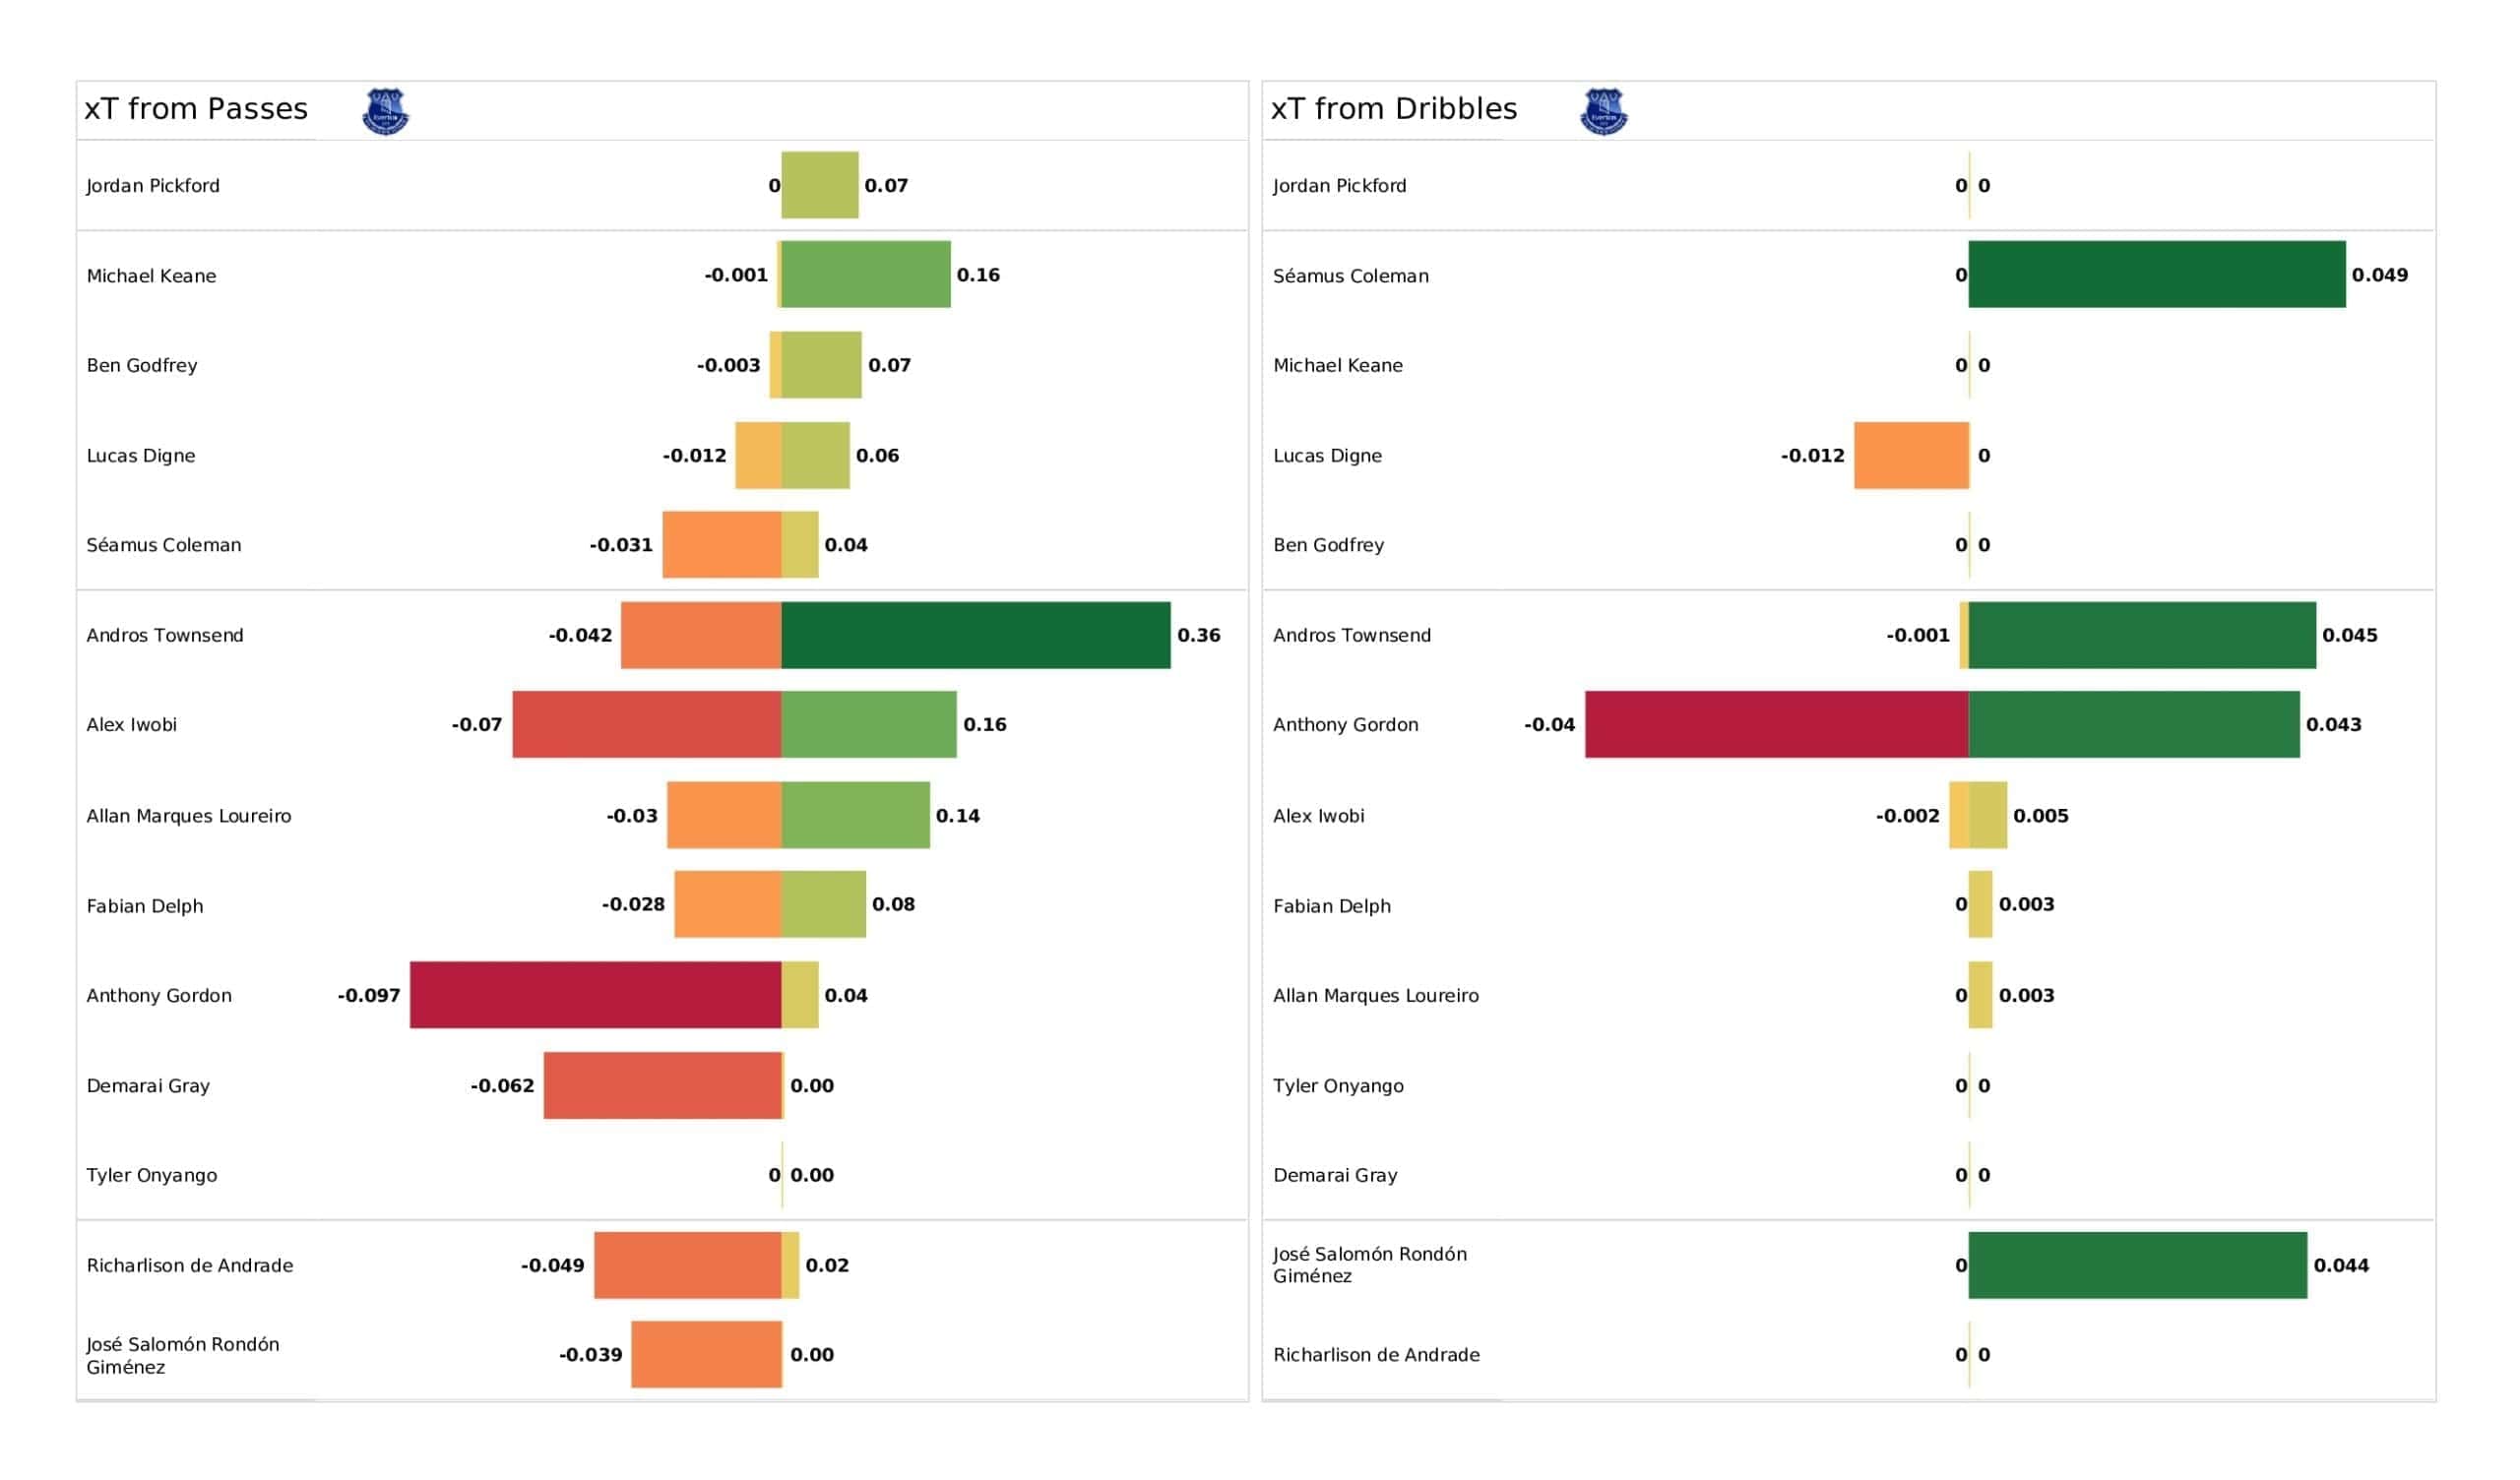The width and height of the screenshot is (2520, 1480).
Task: Select Andros Townsend's dark green 0.36 passes bar
Action: [975, 635]
